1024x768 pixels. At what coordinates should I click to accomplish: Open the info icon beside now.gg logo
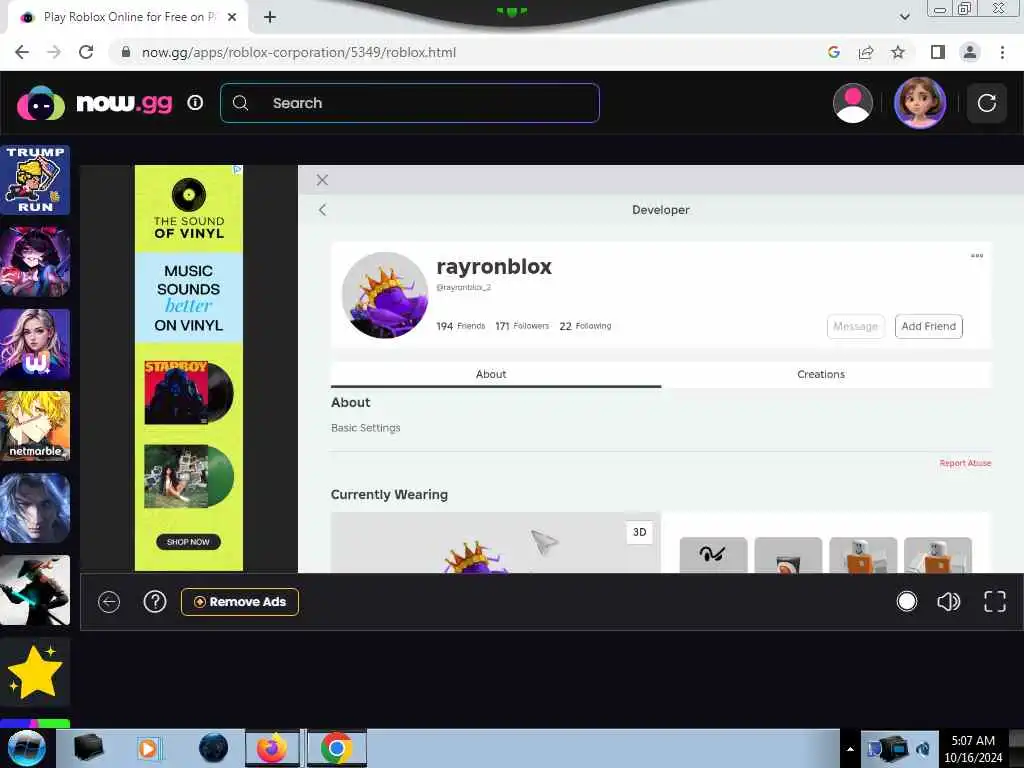(195, 103)
